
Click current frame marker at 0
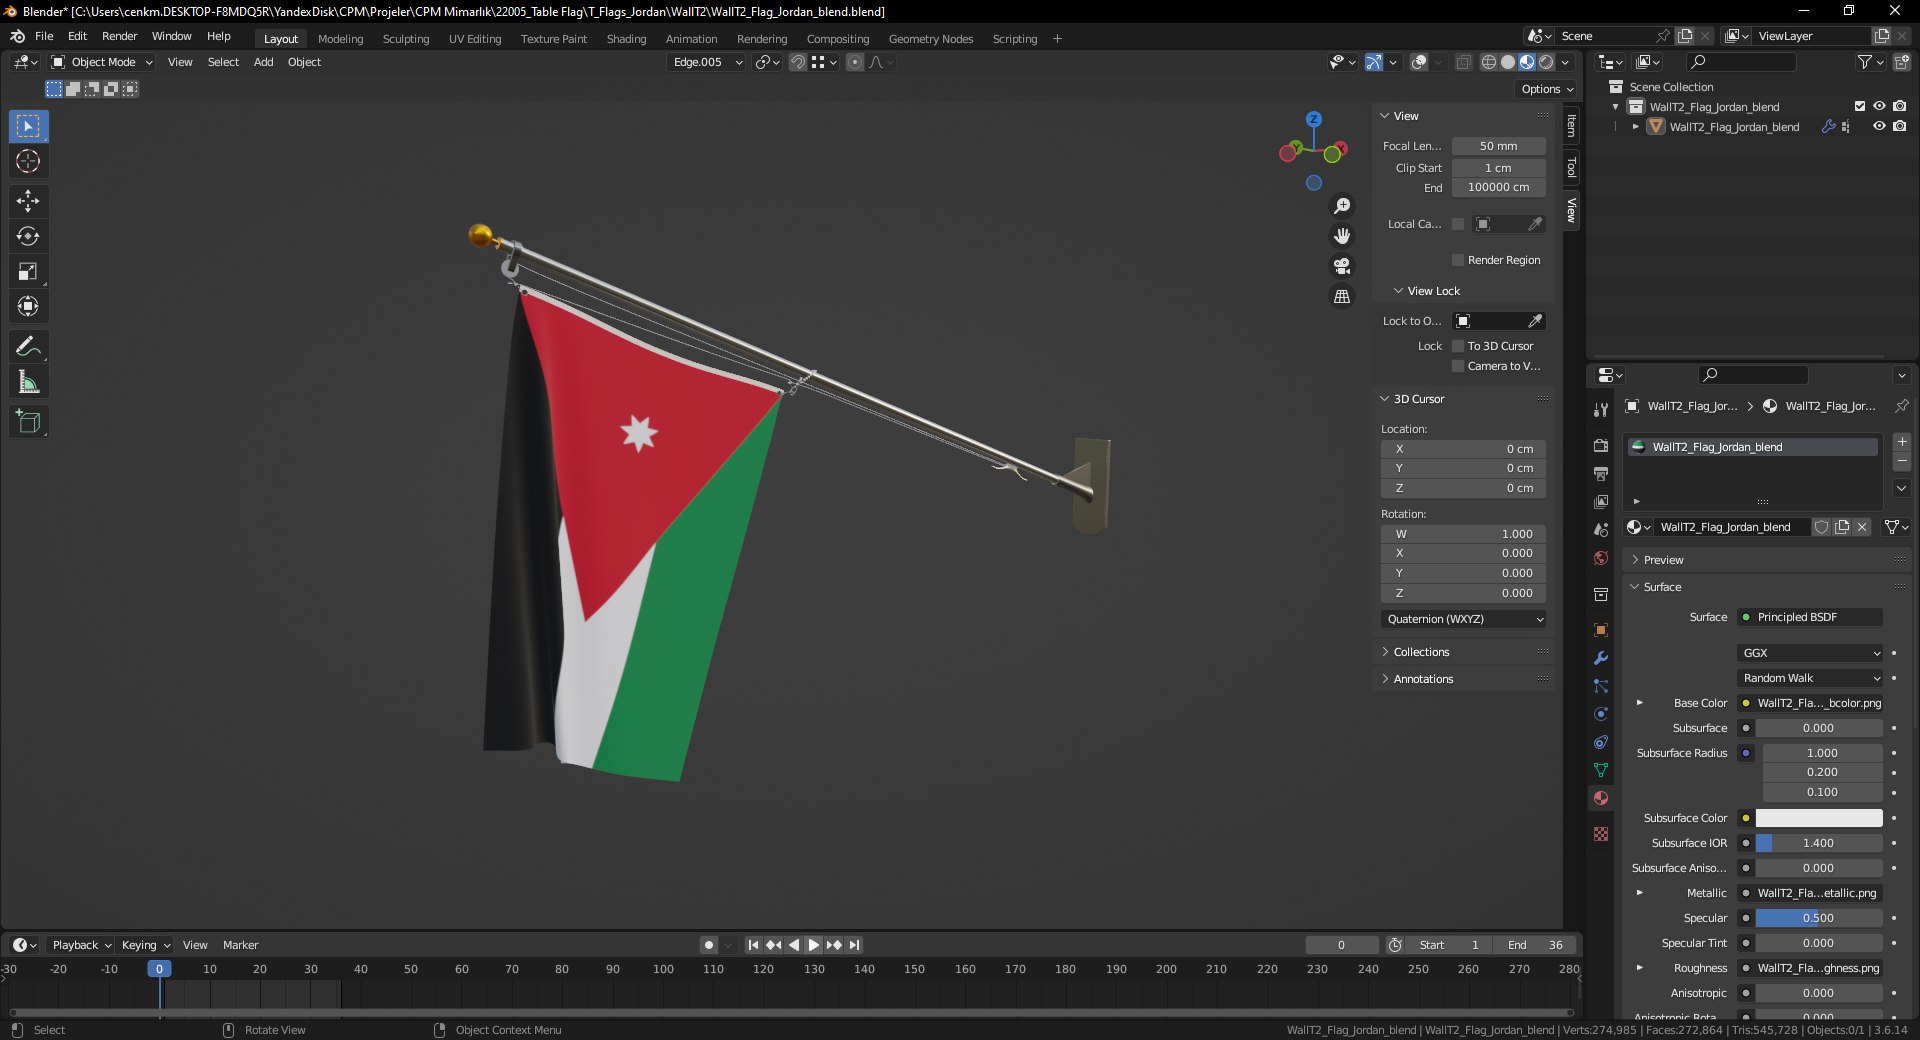point(159,969)
